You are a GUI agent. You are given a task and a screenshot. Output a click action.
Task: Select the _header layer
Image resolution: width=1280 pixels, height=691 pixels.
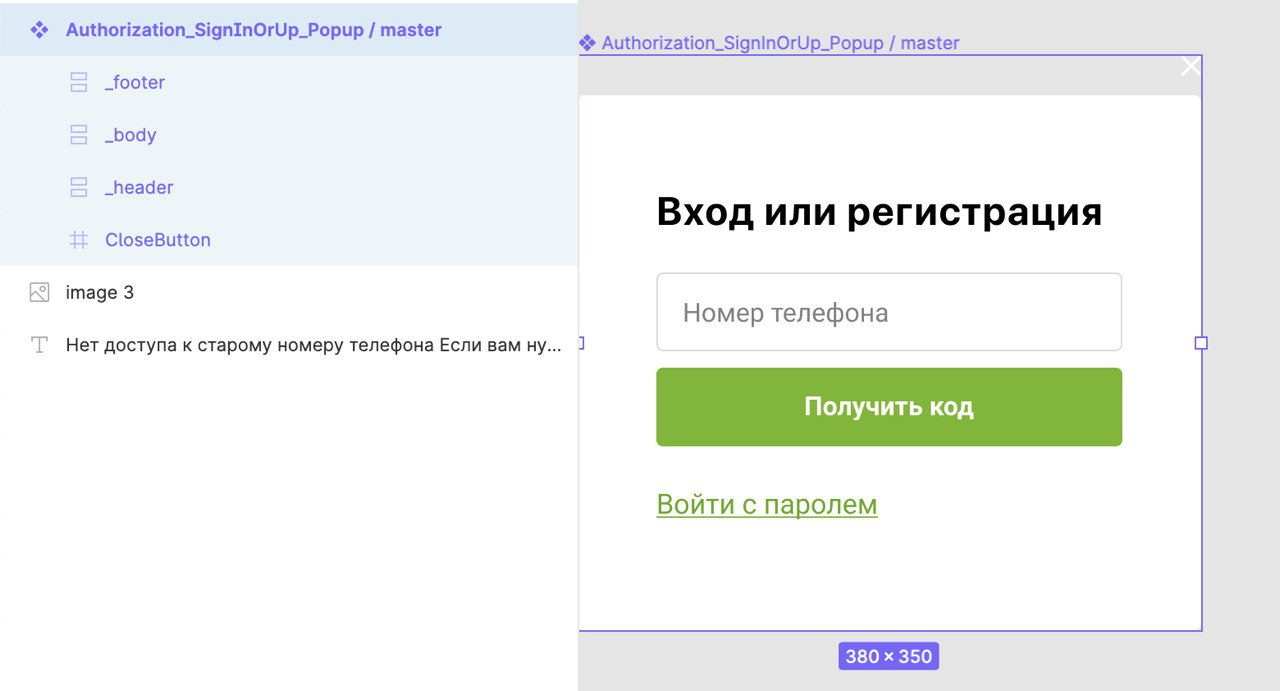click(x=289, y=187)
